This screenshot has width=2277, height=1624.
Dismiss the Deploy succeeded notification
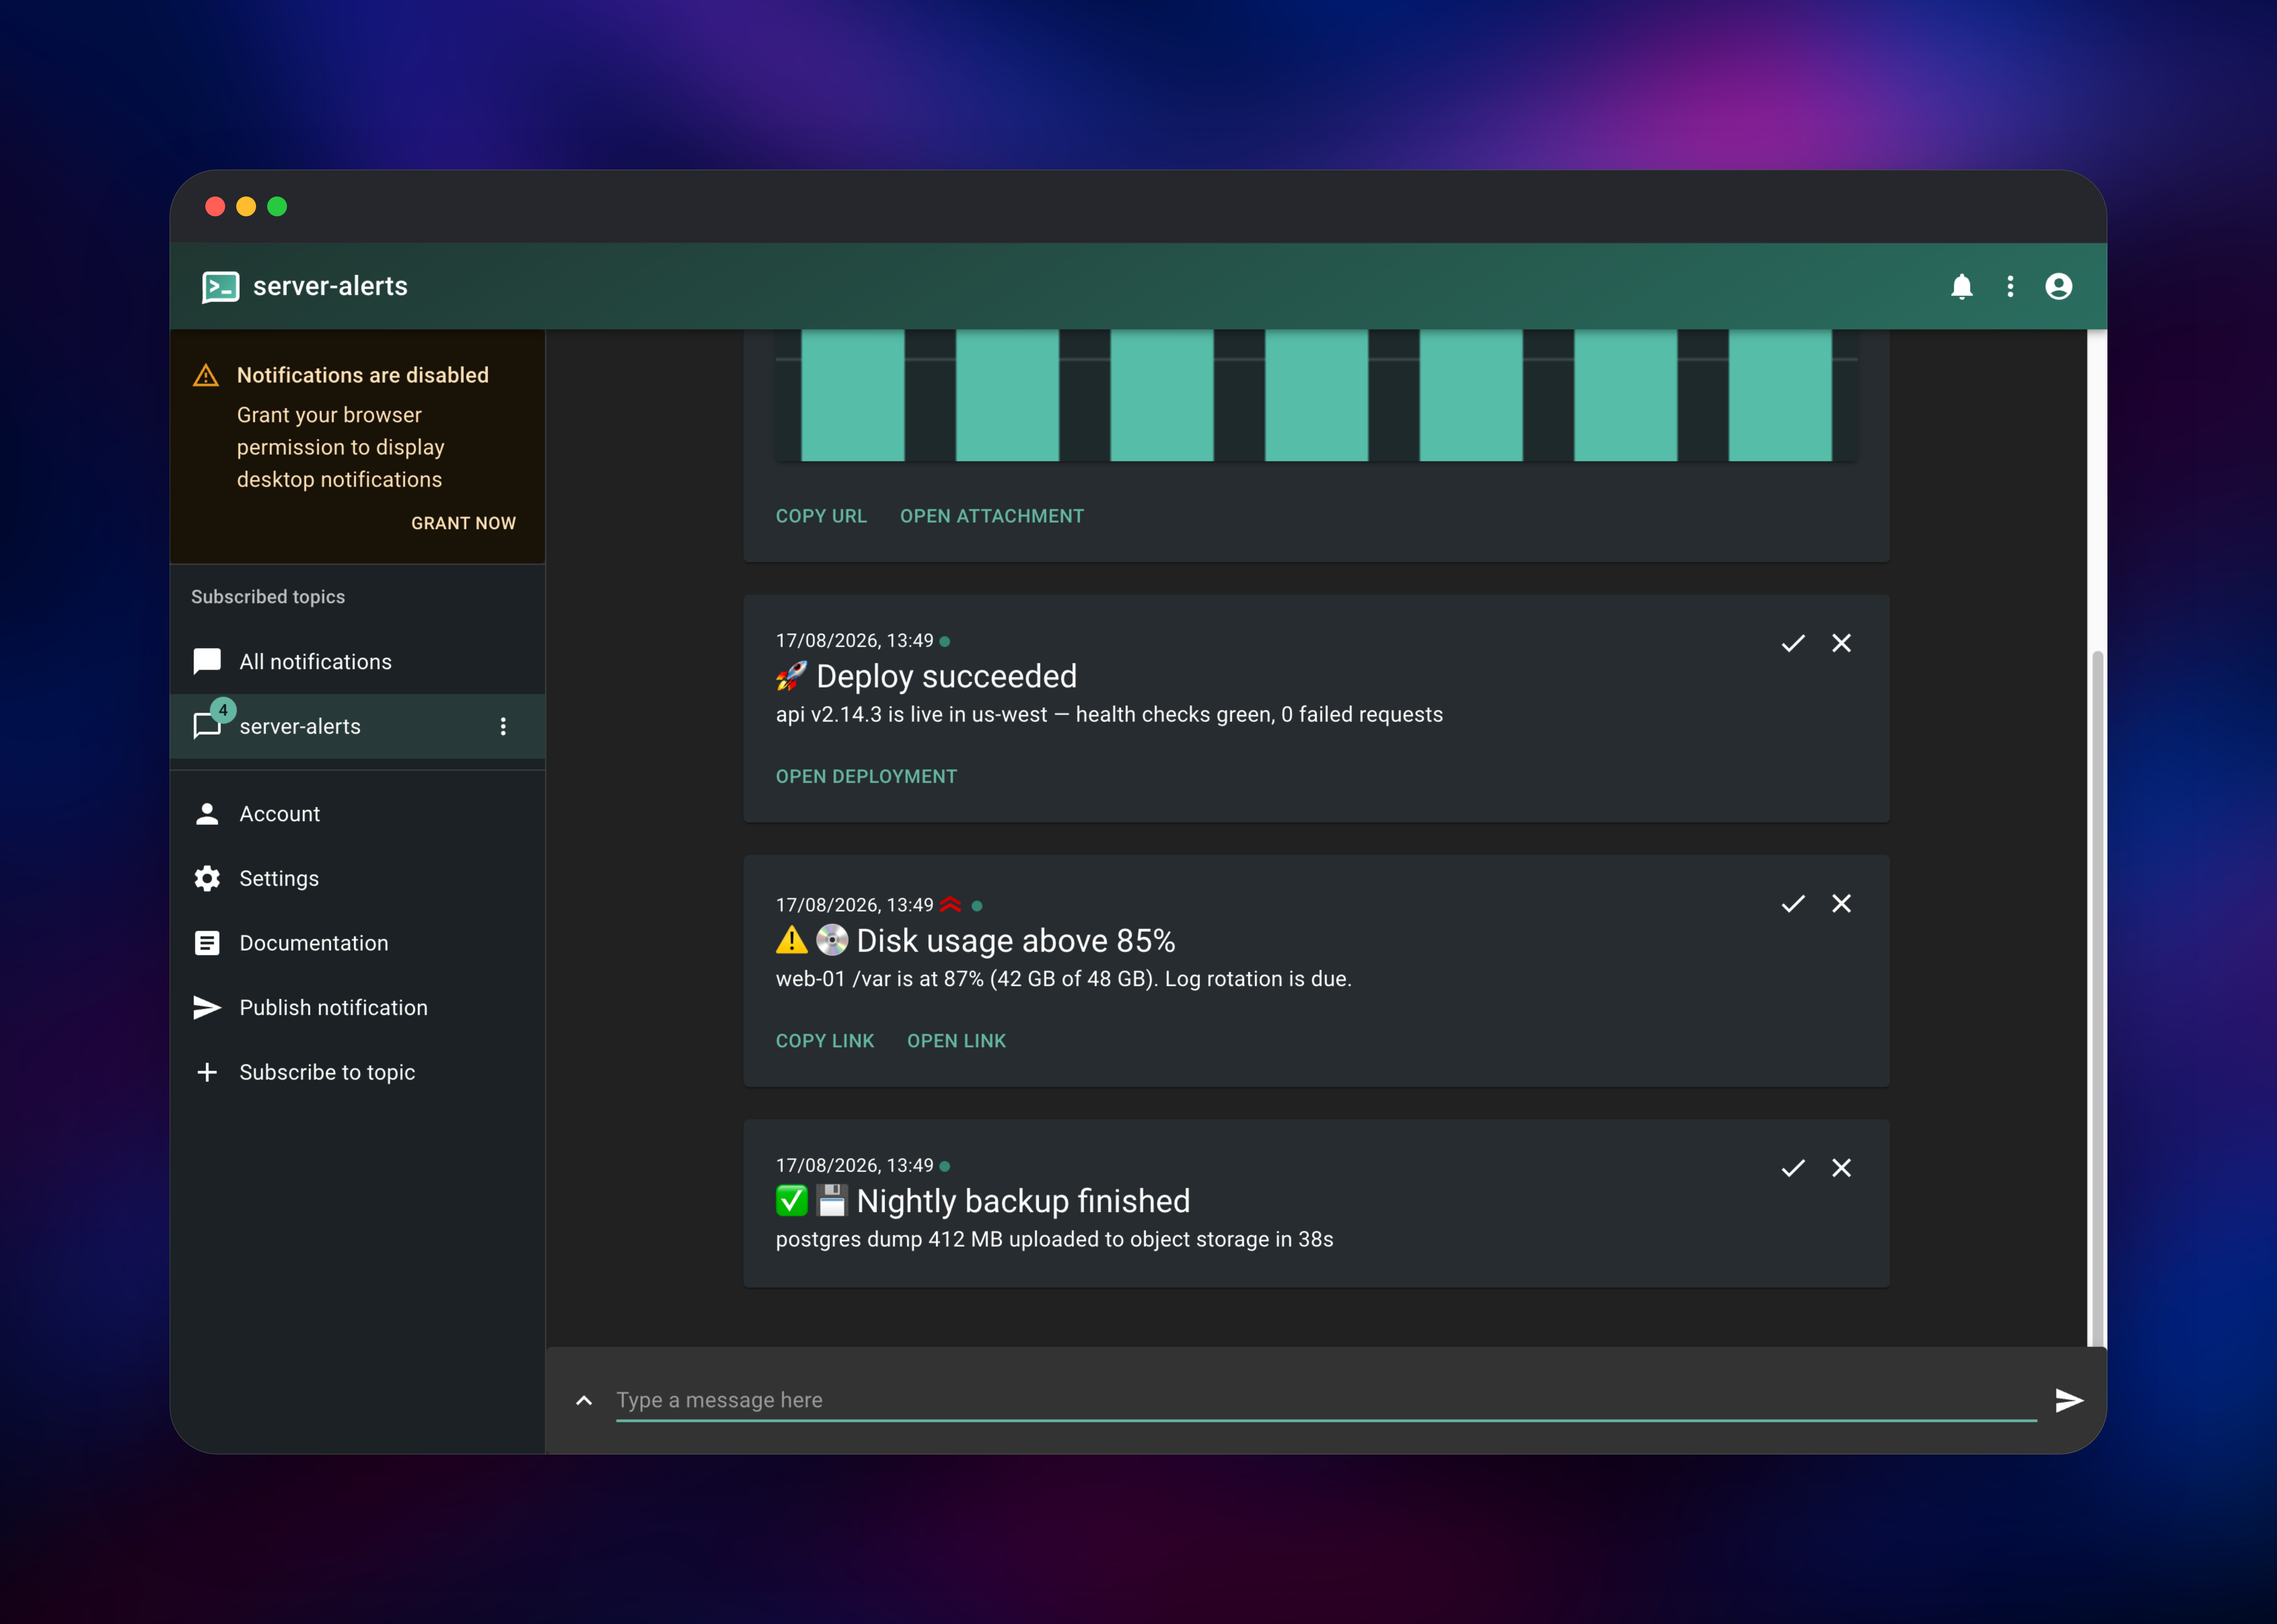[x=1841, y=643]
